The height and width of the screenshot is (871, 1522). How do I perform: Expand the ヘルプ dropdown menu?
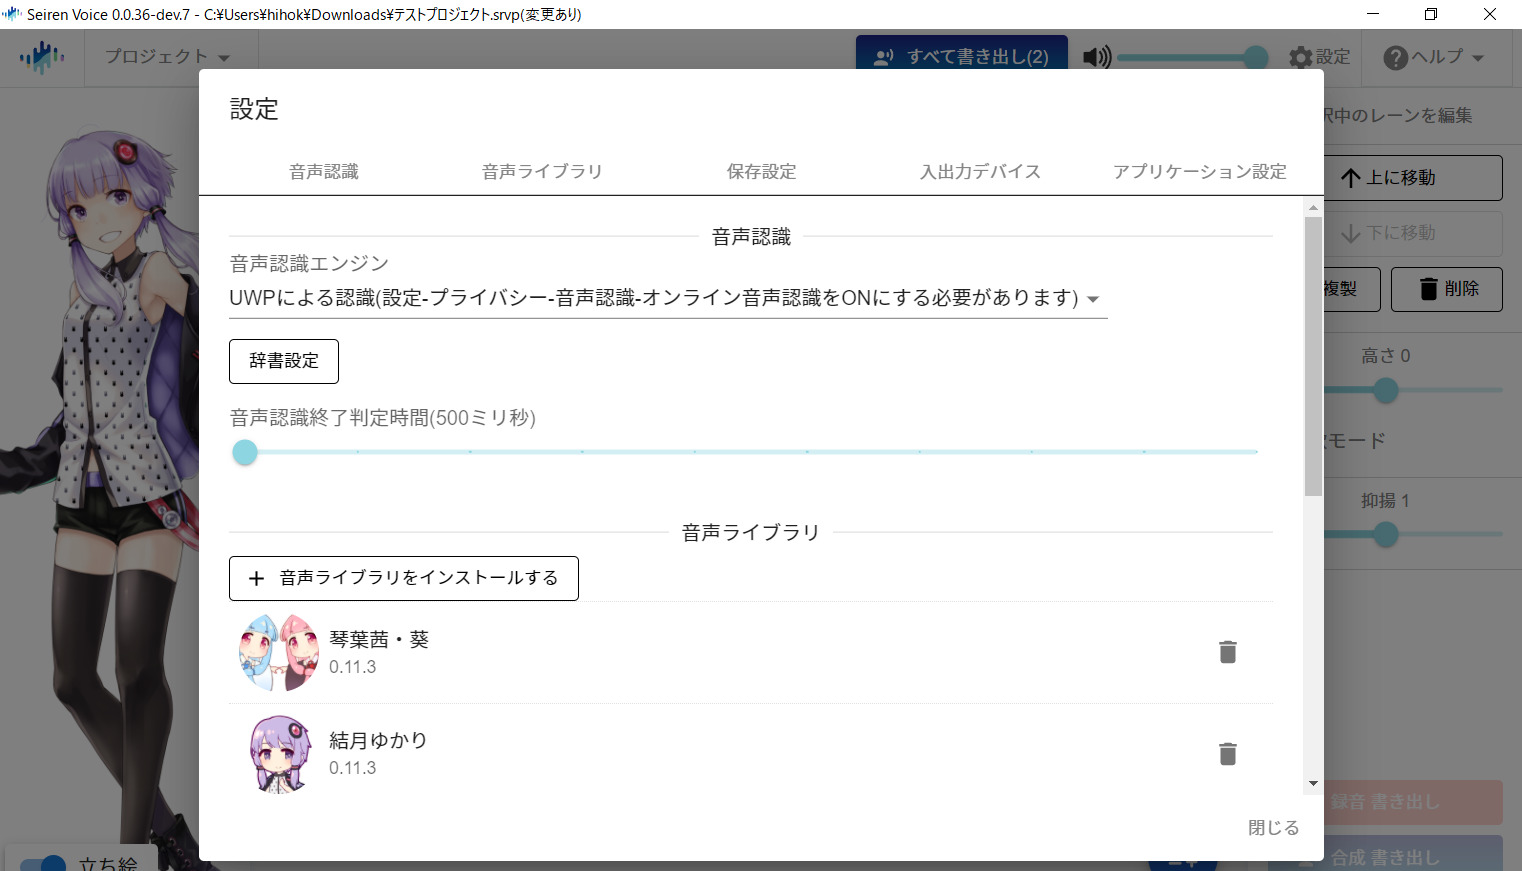tap(1434, 57)
